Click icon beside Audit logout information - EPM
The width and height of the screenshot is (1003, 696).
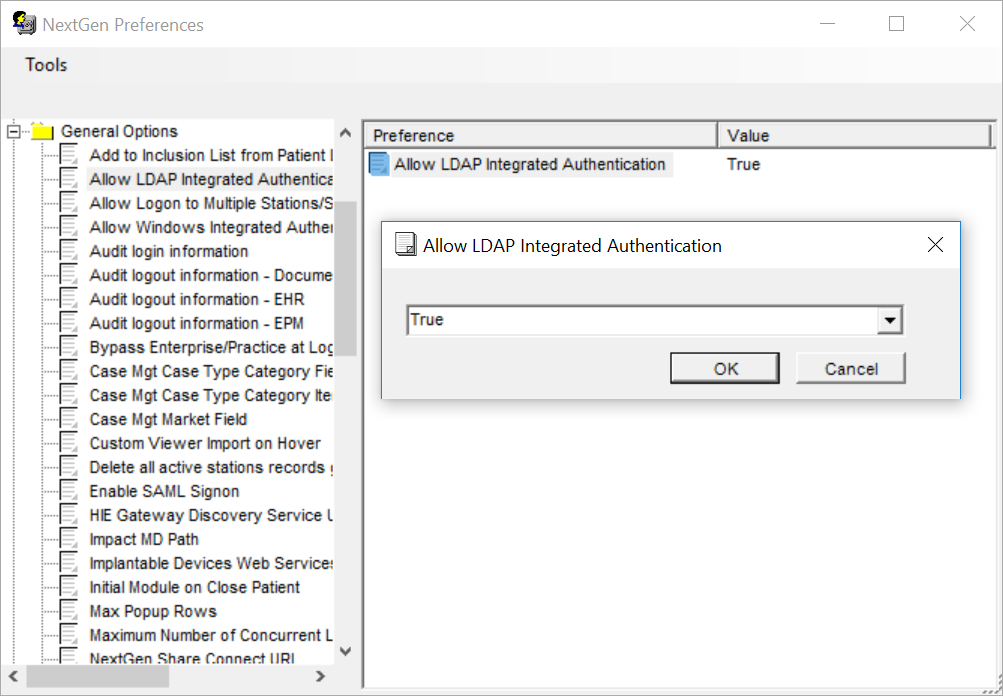68,323
